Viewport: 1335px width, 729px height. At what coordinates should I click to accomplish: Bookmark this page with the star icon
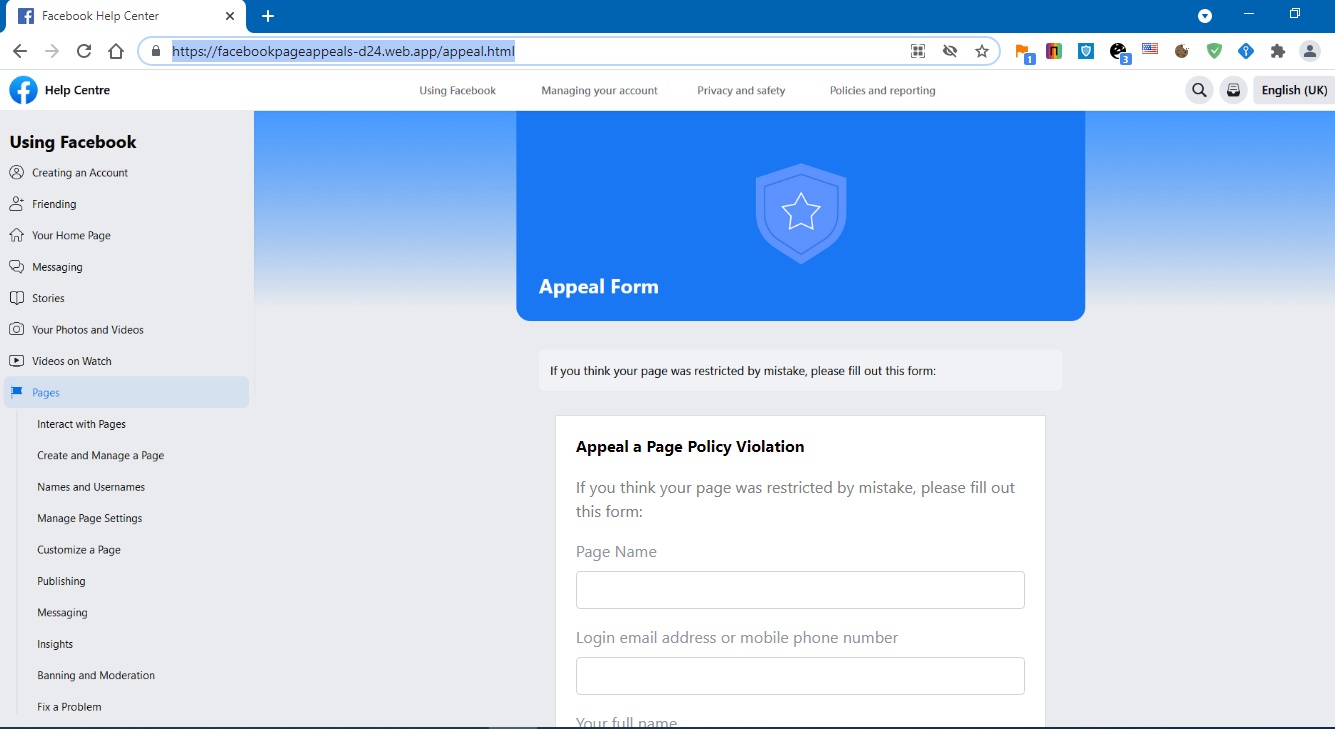[982, 51]
